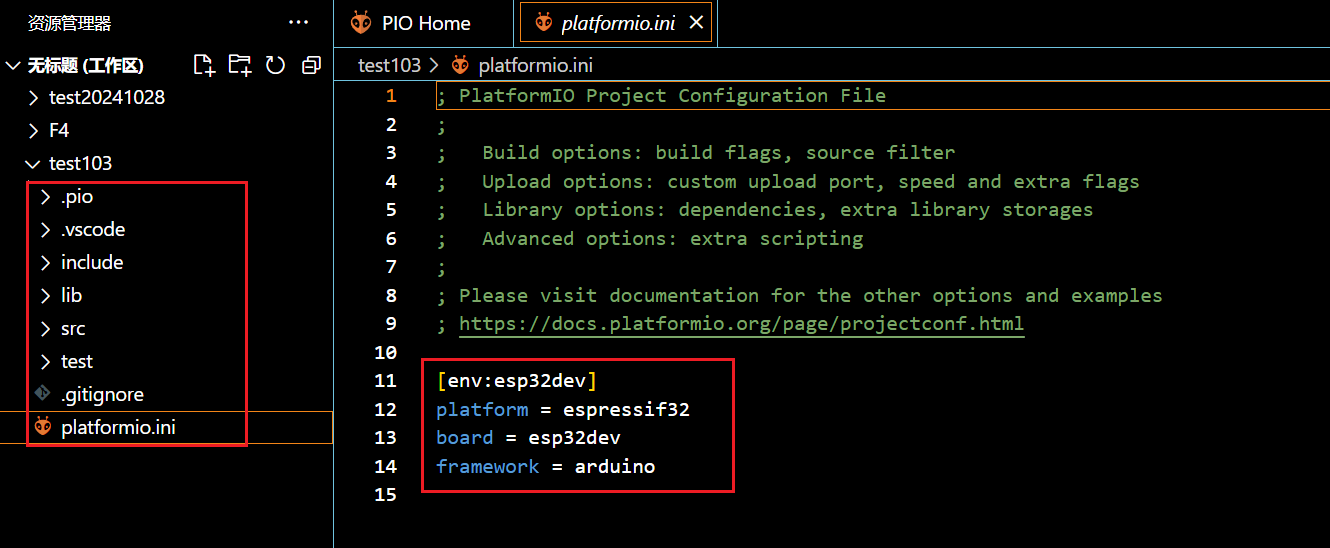Create a new file in workspace

204,65
